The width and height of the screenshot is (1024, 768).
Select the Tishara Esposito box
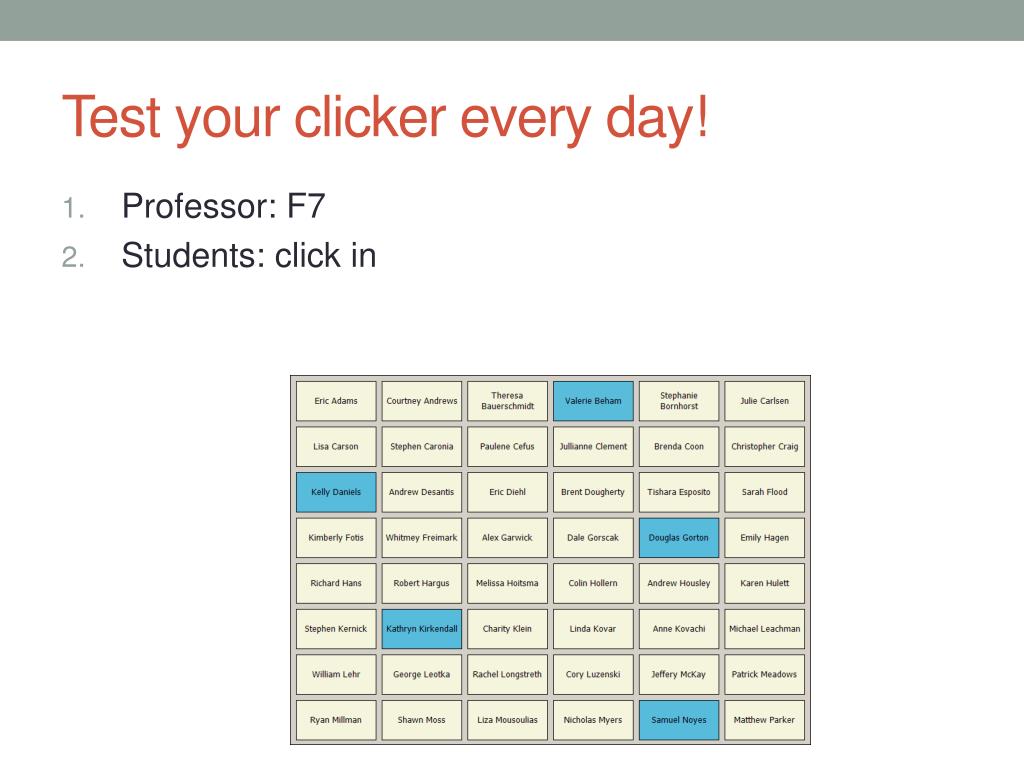pyautogui.click(x=679, y=492)
